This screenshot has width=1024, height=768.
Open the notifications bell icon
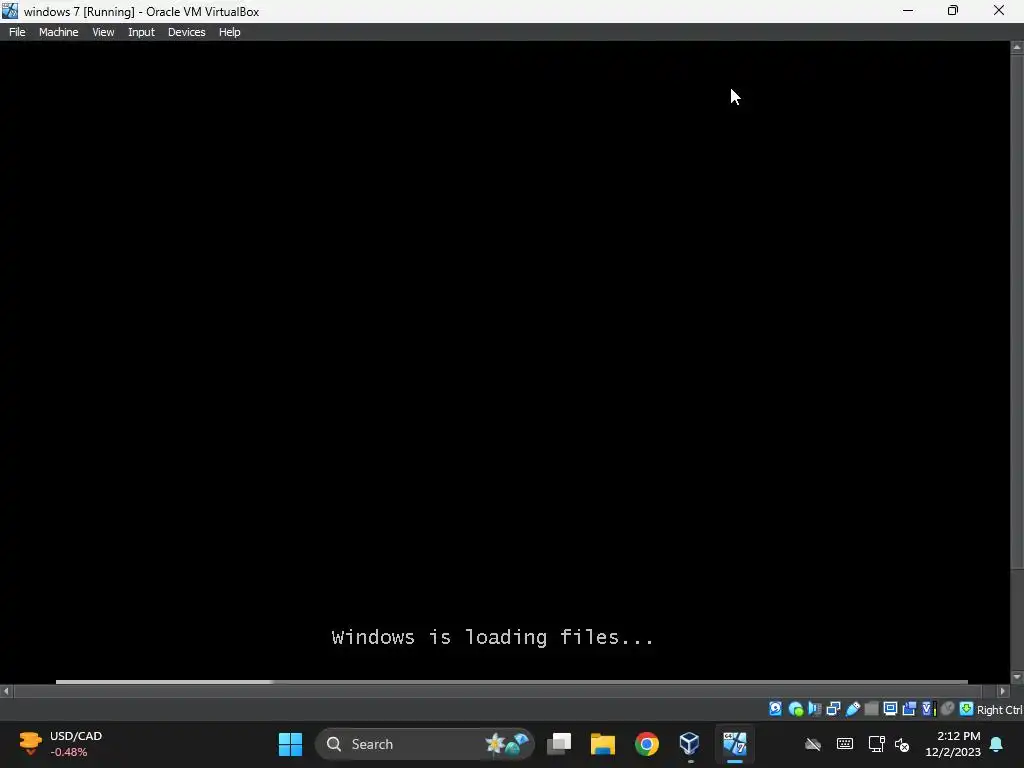point(997,744)
